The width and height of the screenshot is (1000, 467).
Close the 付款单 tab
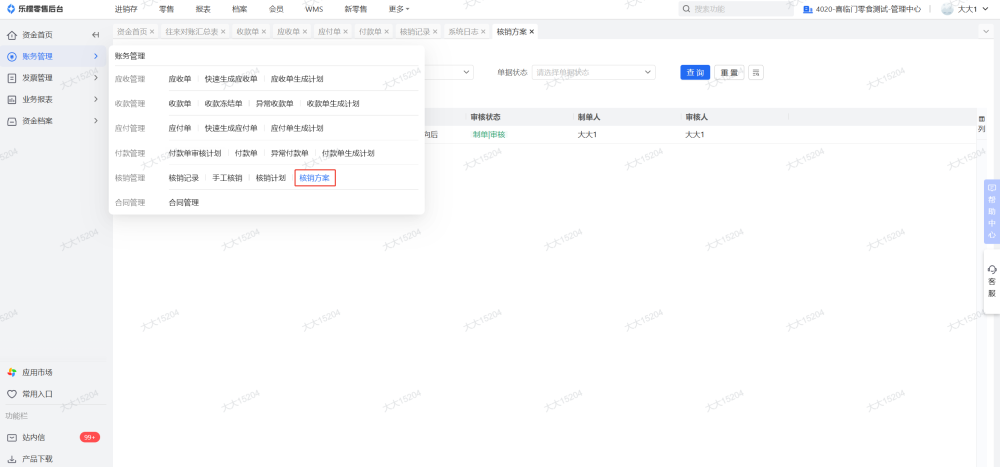pos(386,31)
